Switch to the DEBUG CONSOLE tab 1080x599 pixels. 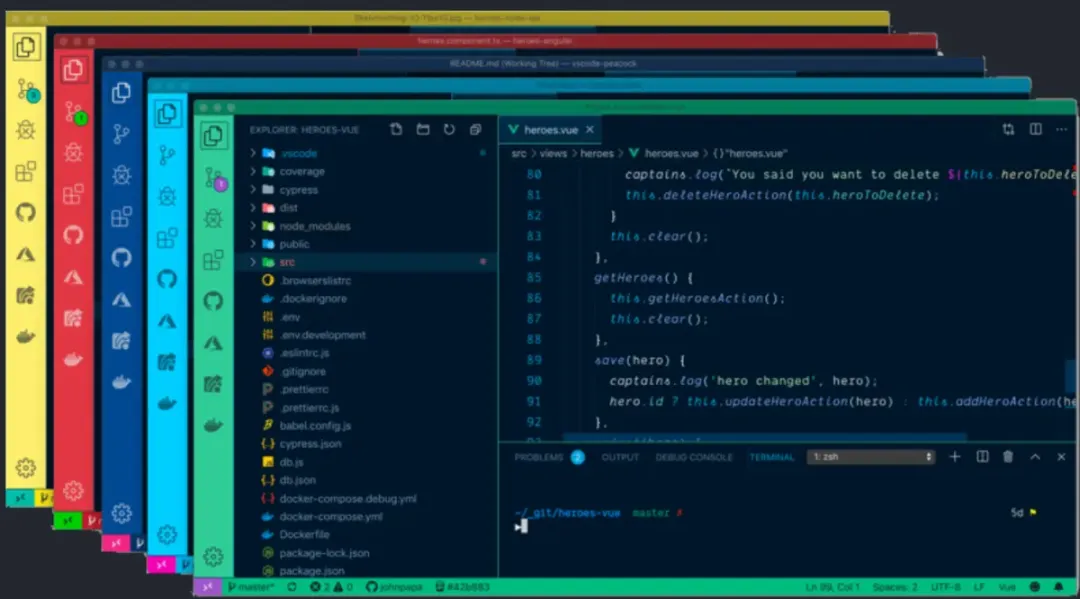694,456
